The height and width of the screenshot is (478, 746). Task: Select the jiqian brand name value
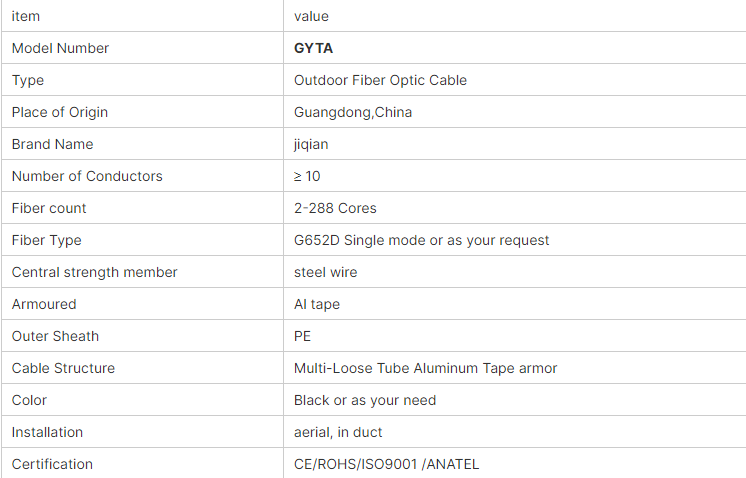(311, 144)
